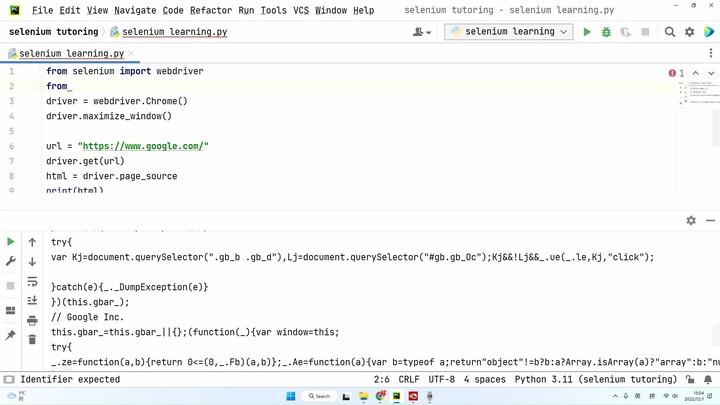Expand the user account dropdown
This screenshot has width=720, height=405.
tap(422, 32)
